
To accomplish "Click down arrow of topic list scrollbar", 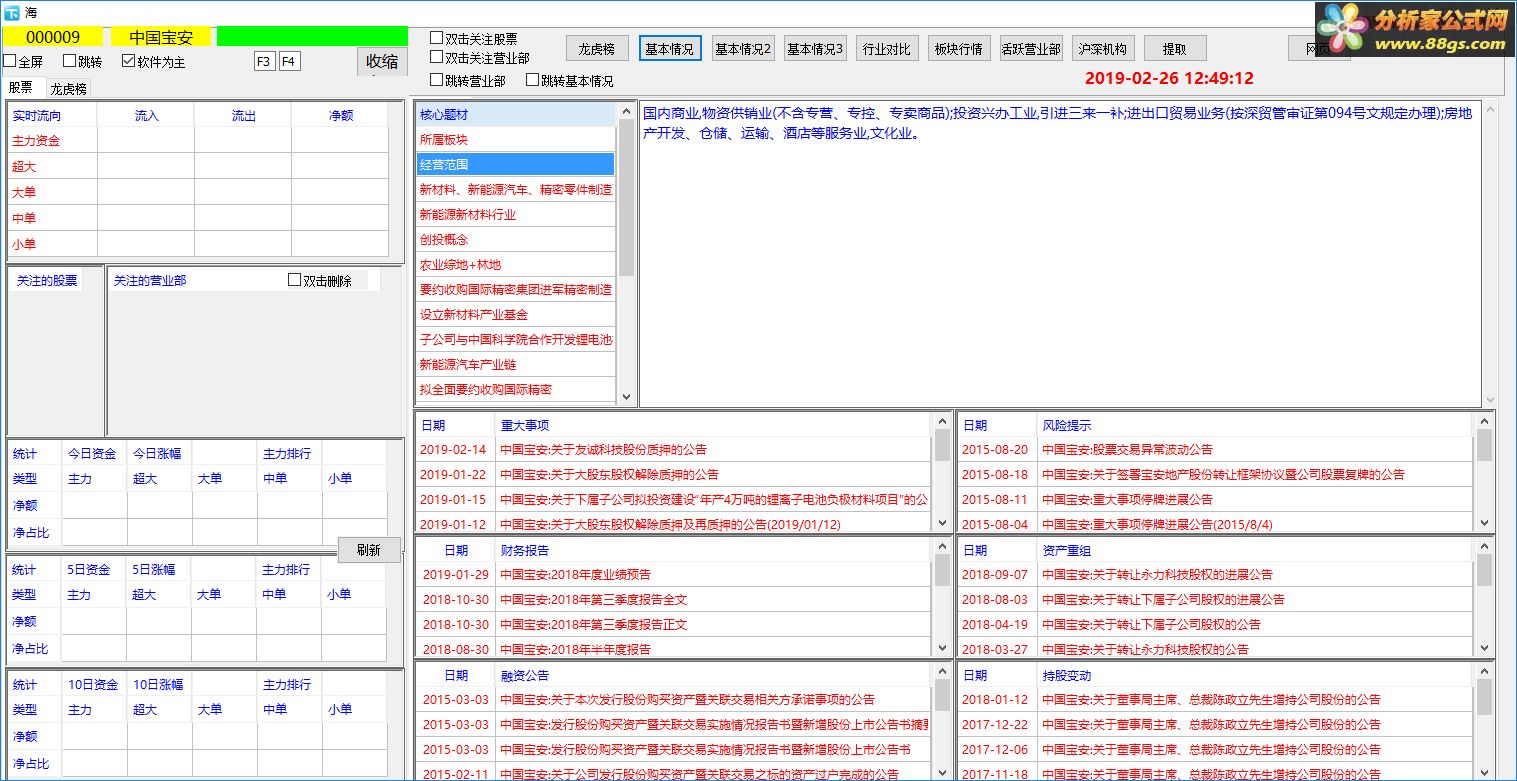I will 627,397.
